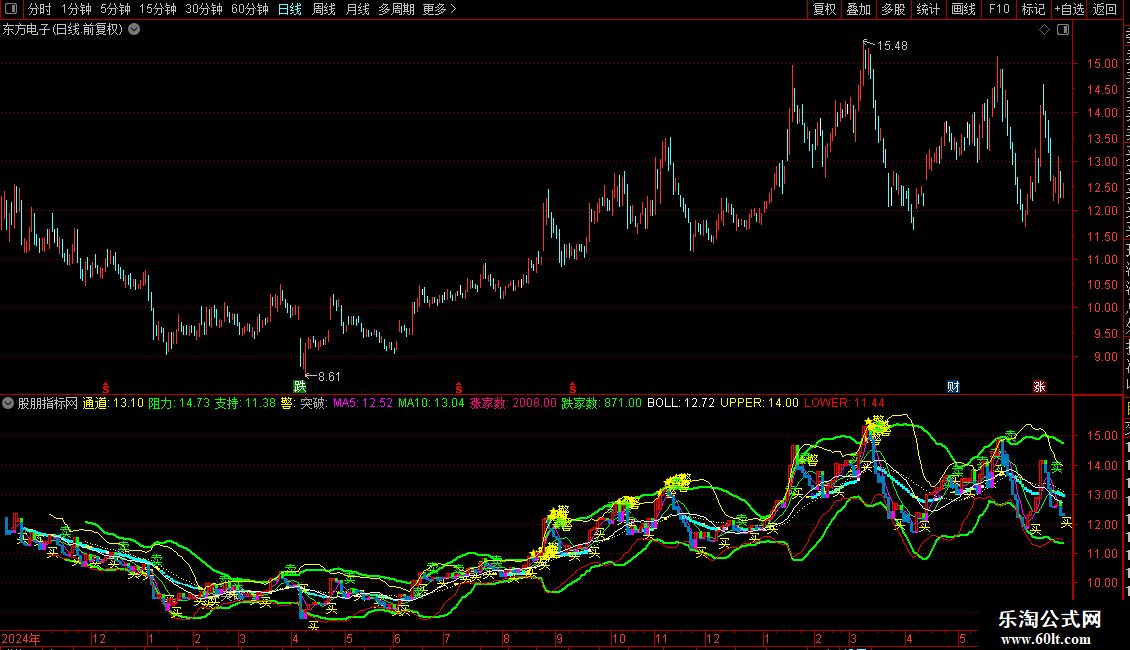
Task: Click the BOLL: 12.72 readout
Action: 681,403
